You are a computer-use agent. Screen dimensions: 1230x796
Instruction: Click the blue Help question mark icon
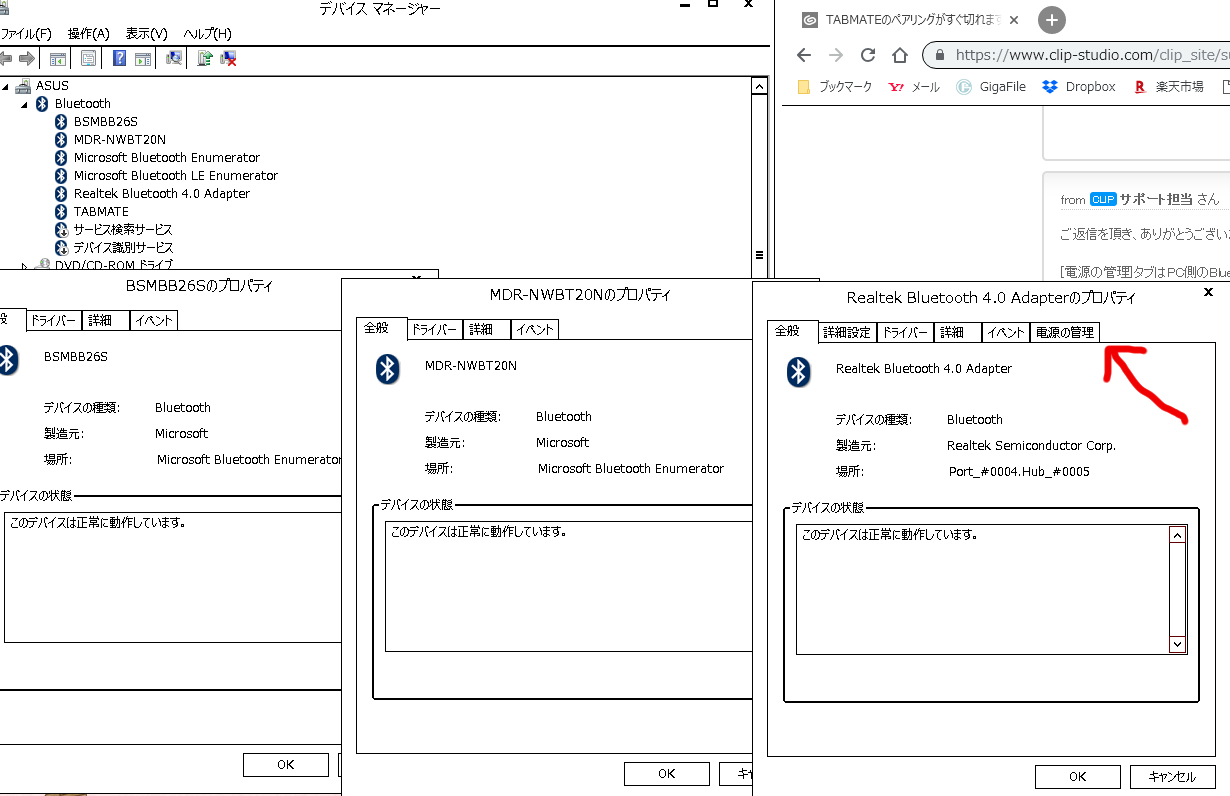pyautogui.click(x=119, y=59)
